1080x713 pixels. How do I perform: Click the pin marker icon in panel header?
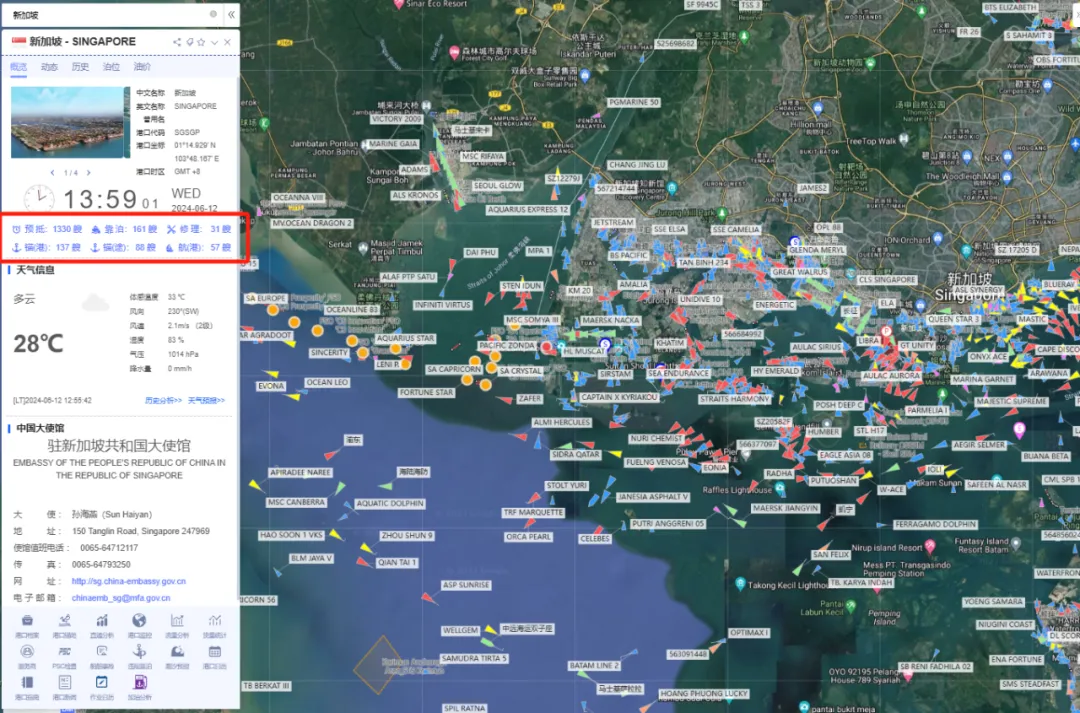coord(189,42)
